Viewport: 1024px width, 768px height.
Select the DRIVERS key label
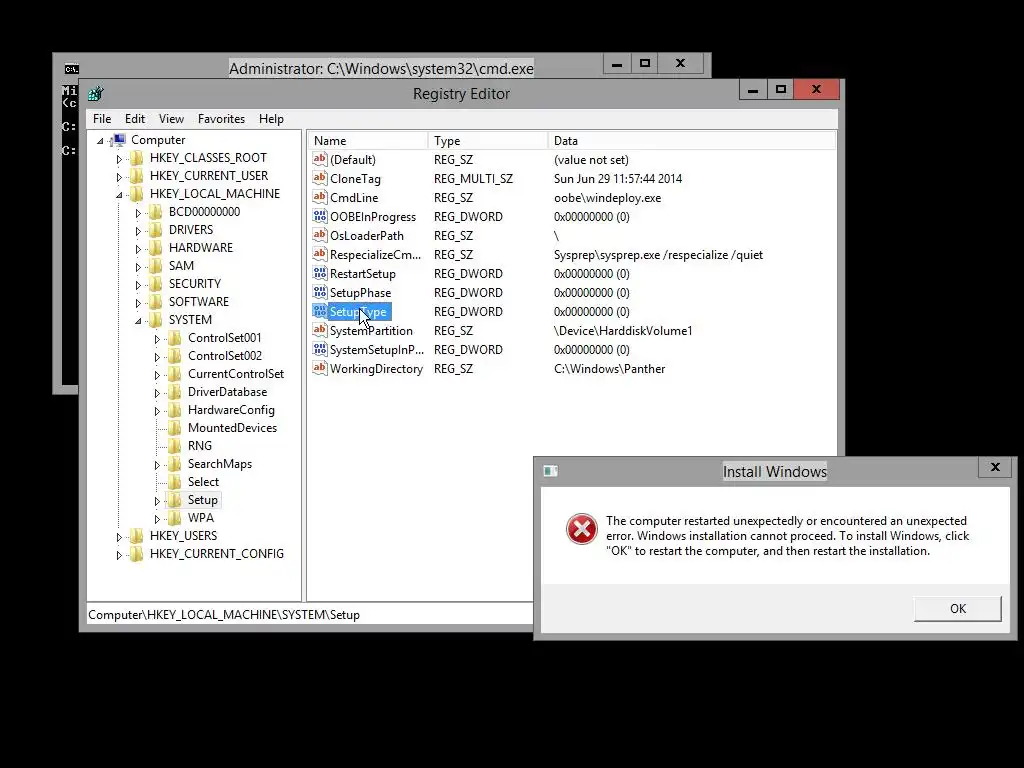(191, 230)
